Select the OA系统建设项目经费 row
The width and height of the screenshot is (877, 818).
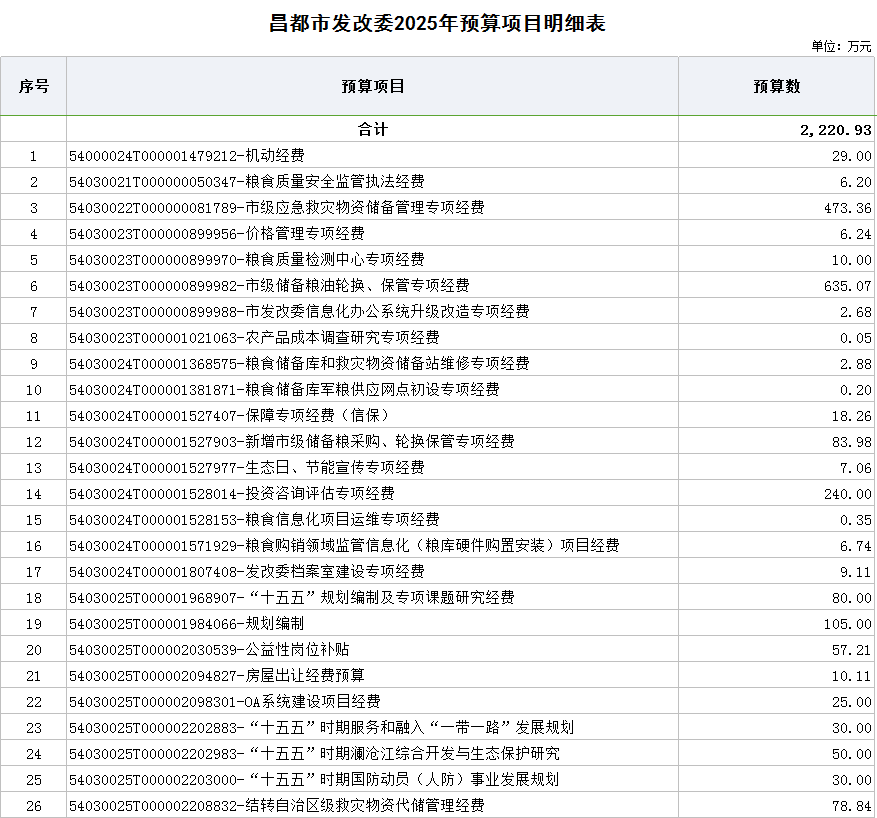(225, 702)
